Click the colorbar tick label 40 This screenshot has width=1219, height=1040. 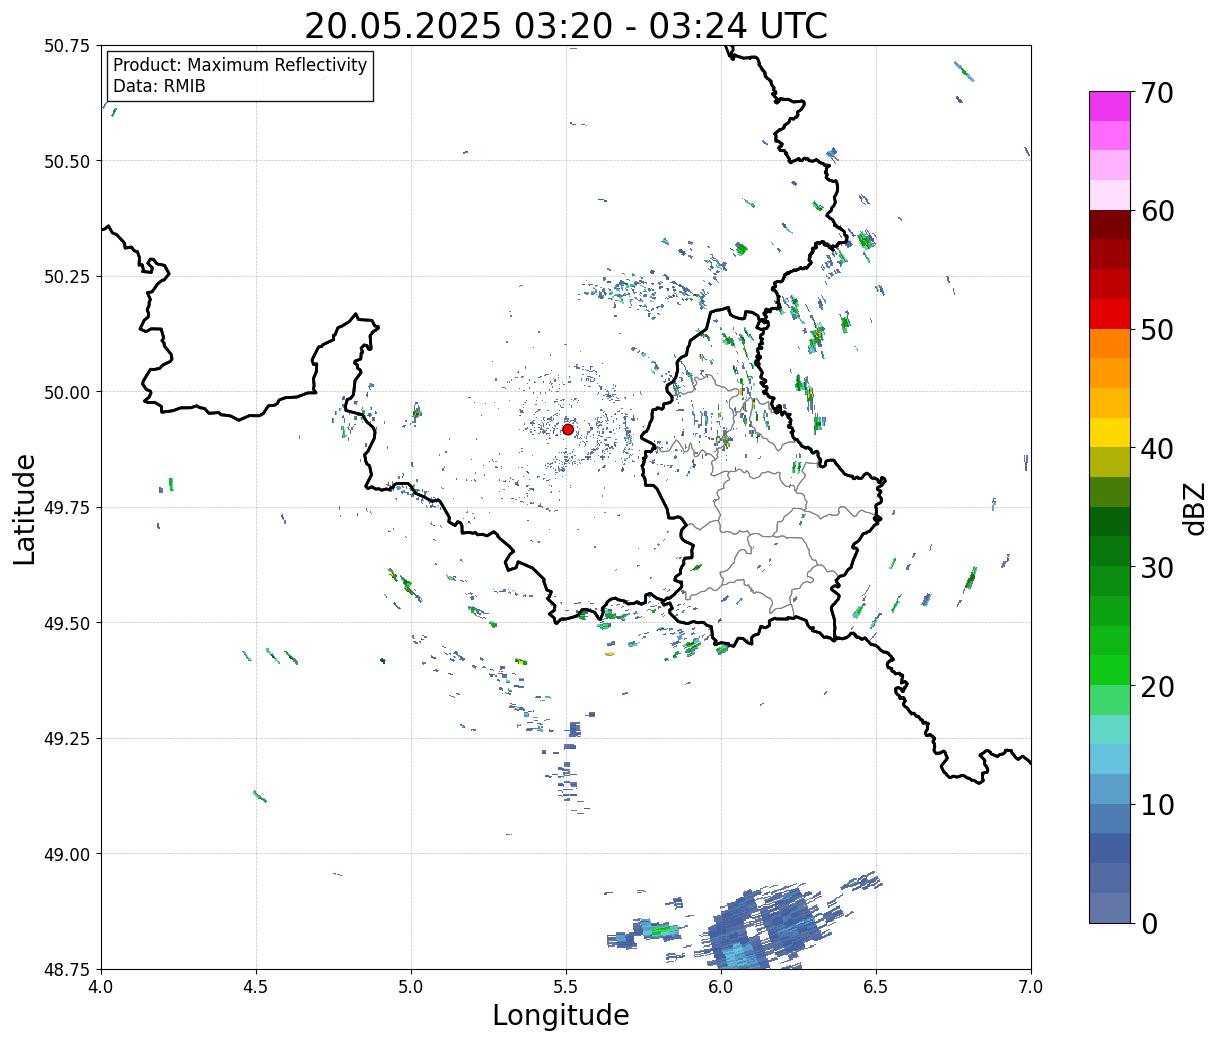(x=1157, y=448)
